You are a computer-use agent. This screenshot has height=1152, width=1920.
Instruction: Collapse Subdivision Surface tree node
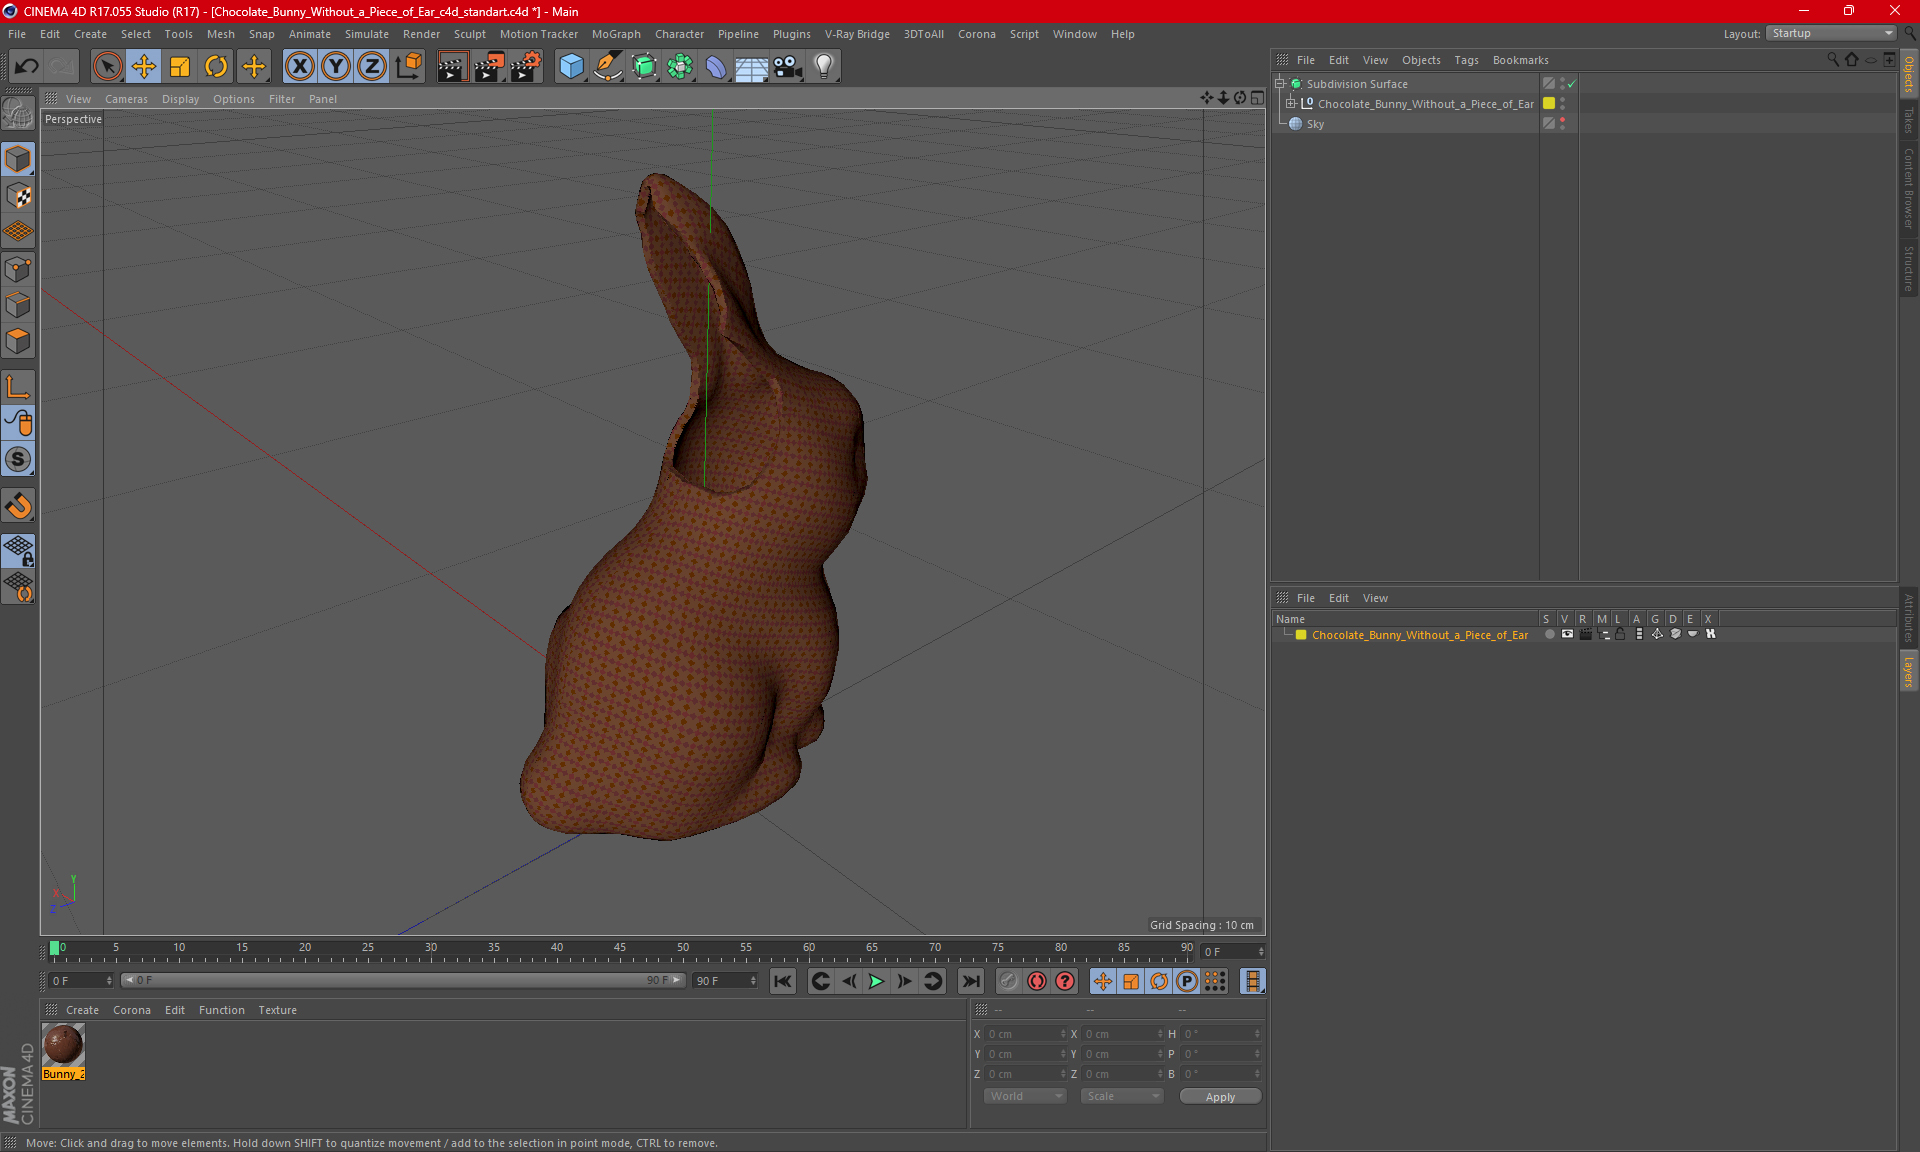point(1280,84)
